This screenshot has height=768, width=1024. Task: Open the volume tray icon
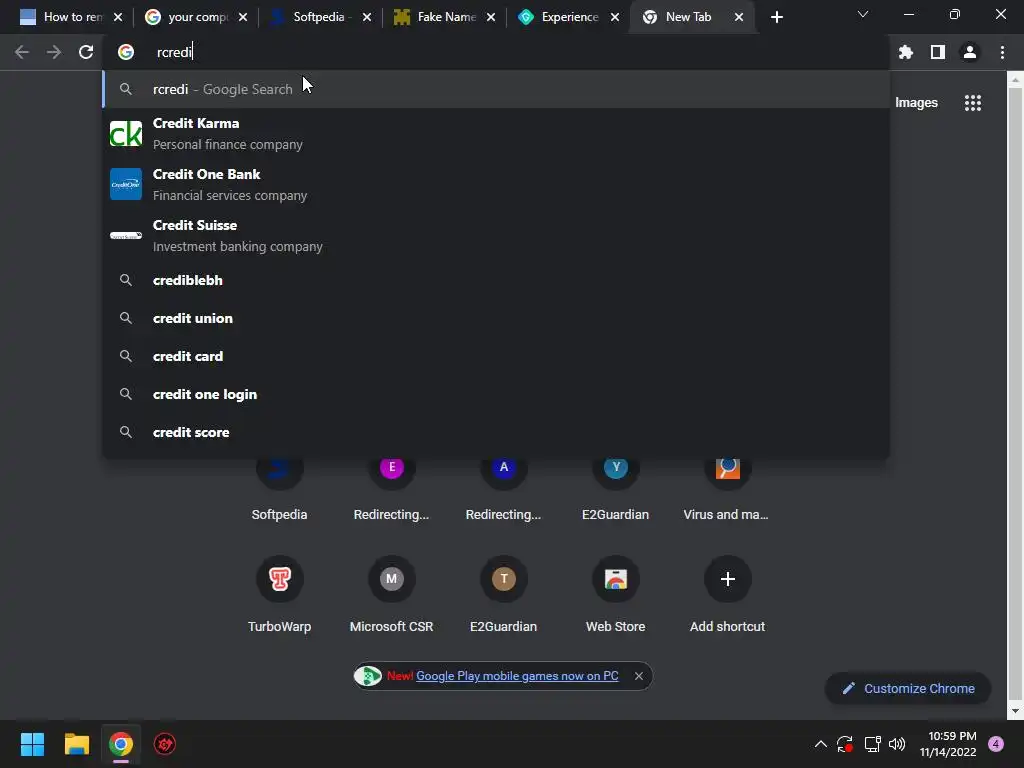click(897, 744)
